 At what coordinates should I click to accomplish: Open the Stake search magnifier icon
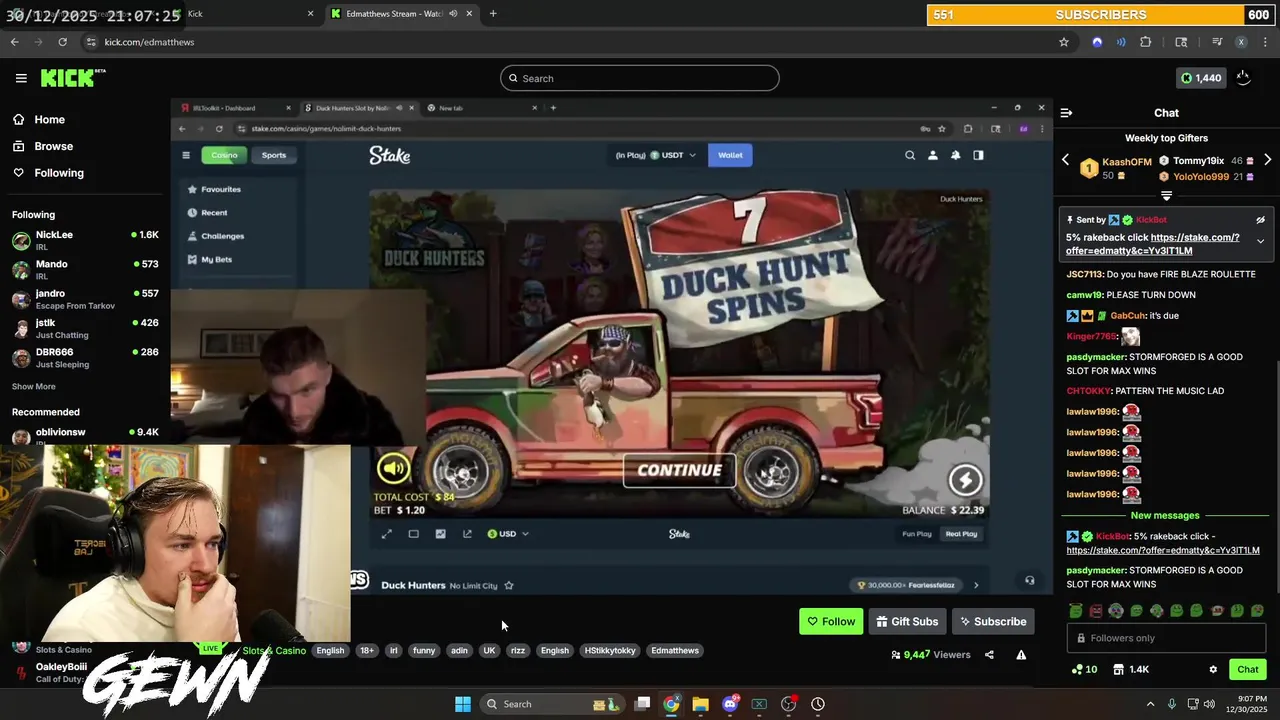tap(910, 155)
